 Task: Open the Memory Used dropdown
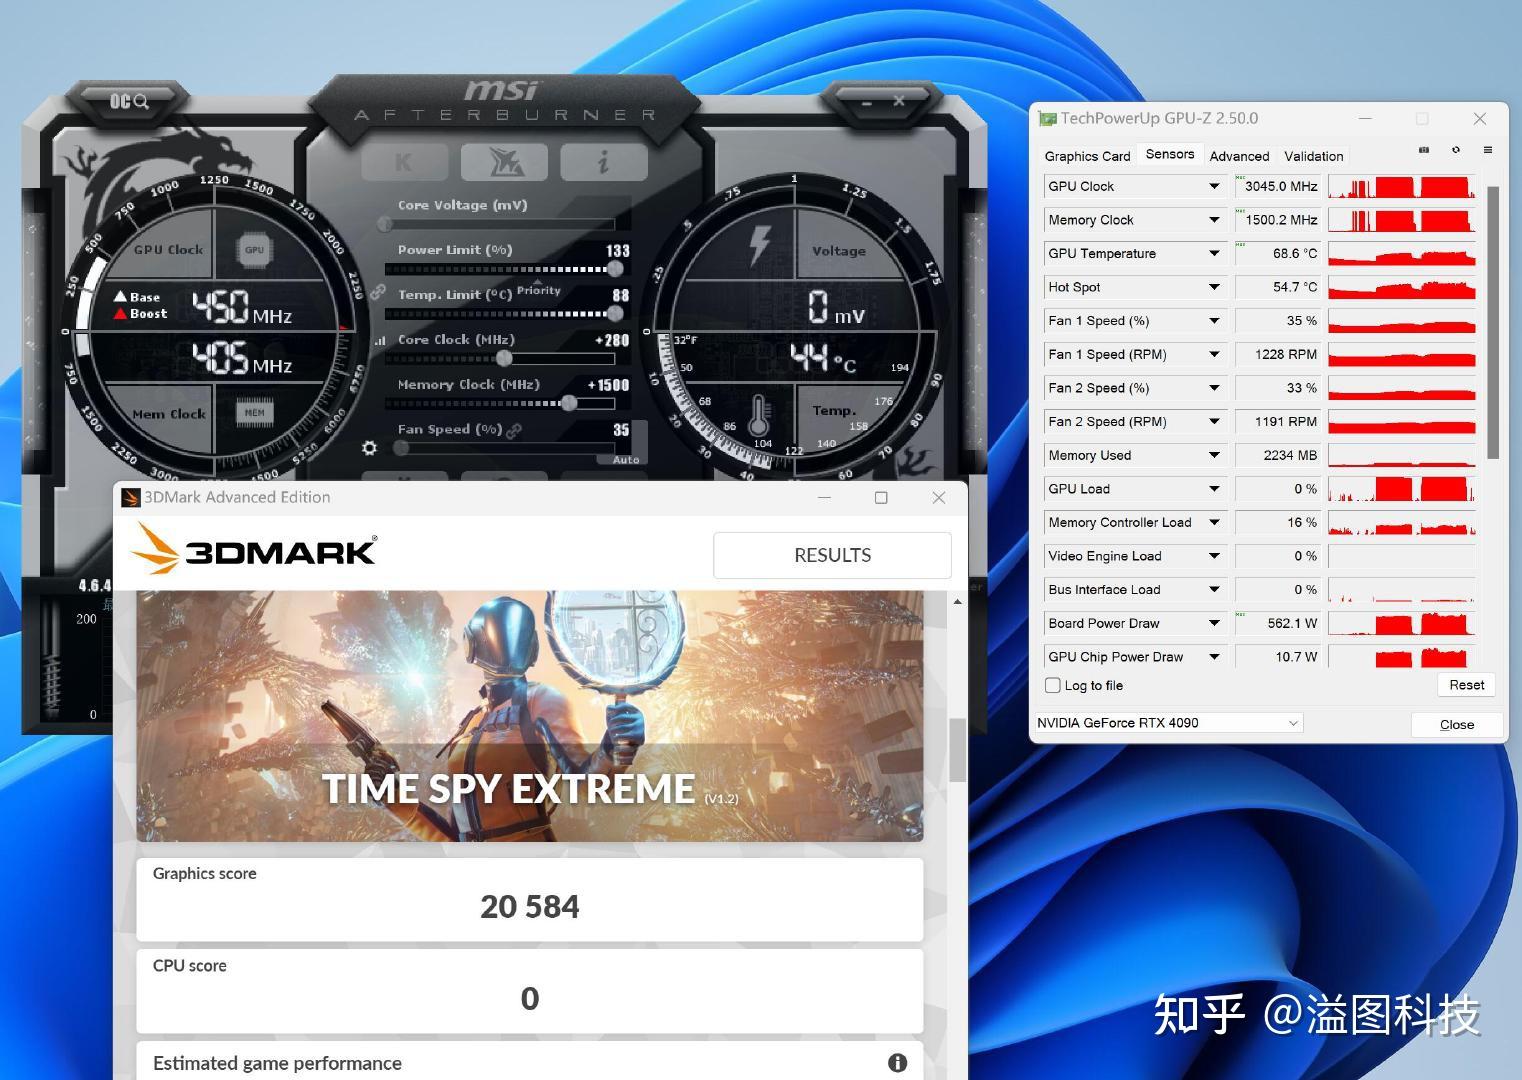(1214, 455)
